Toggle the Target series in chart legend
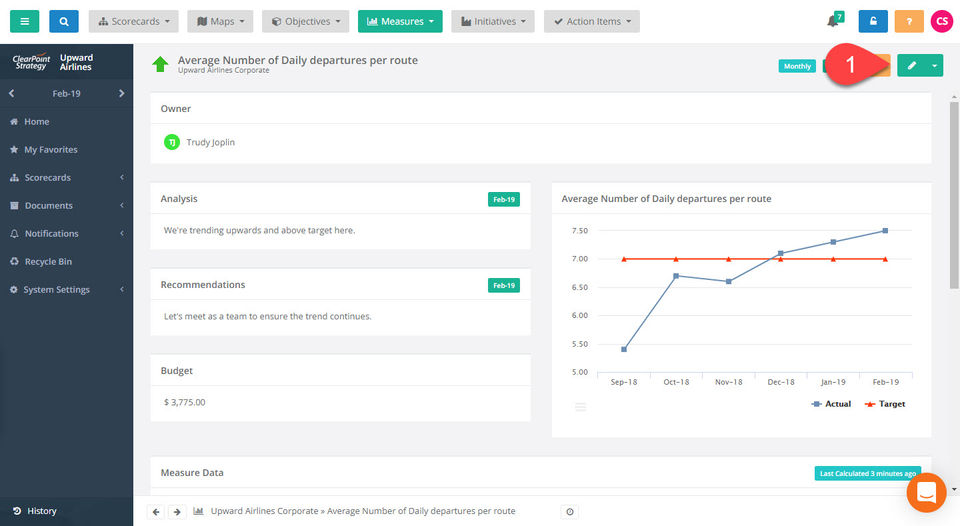Viewport: 960px width, 526px height. pos(885,404)
